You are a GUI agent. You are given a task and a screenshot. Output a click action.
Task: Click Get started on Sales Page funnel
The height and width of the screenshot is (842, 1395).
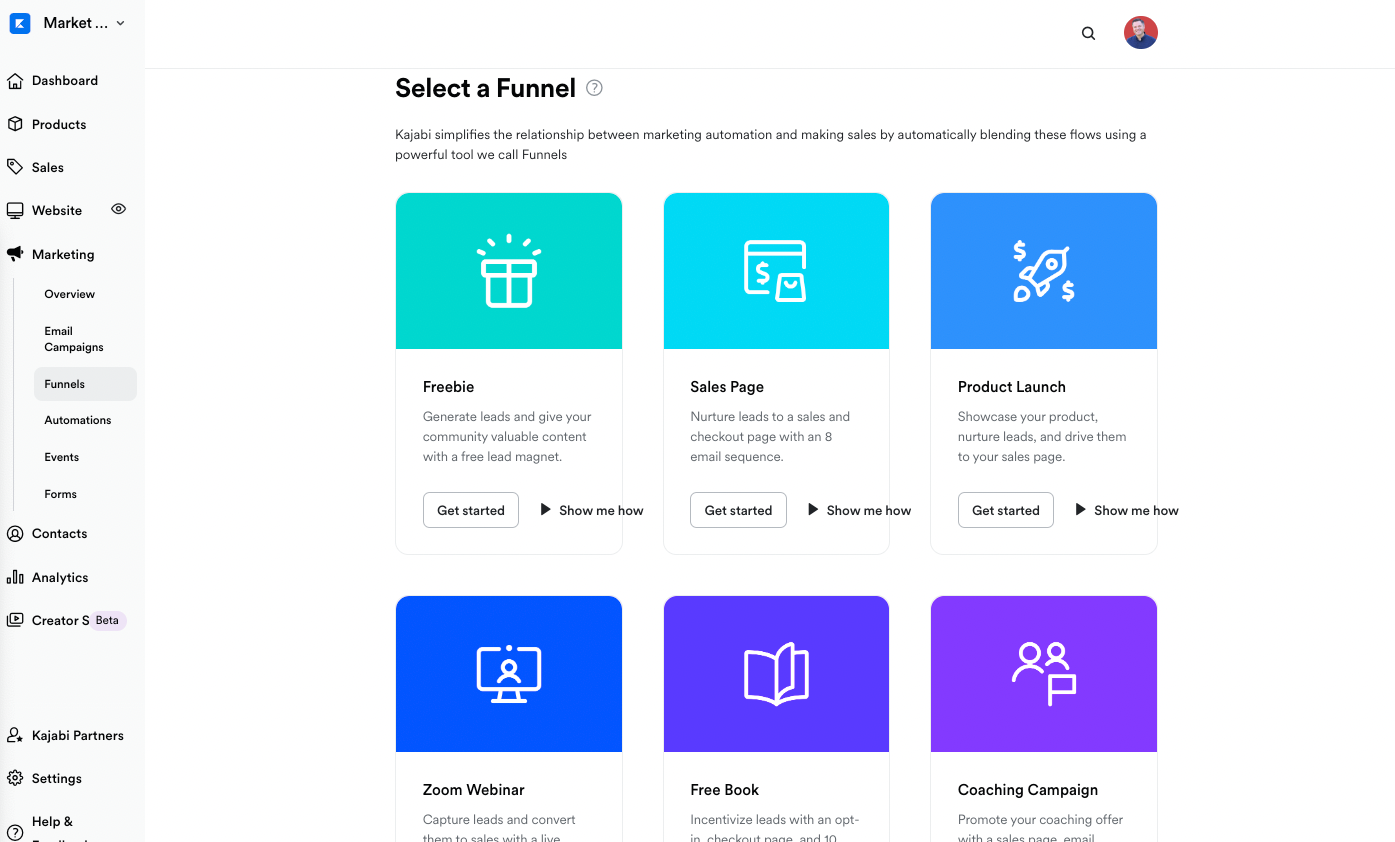tap(738, 510)
